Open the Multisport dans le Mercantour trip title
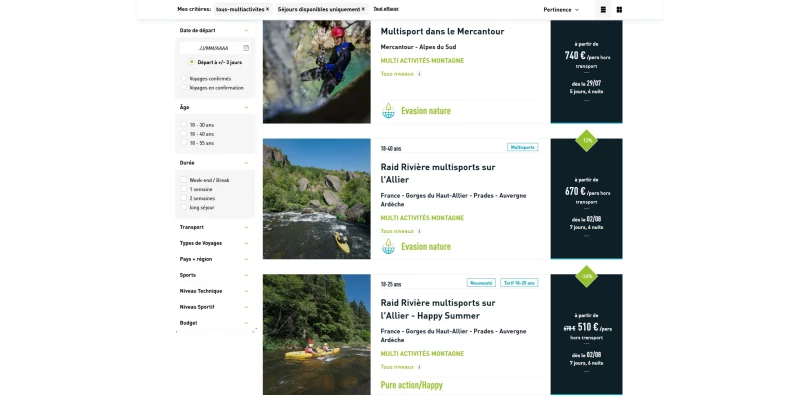The image size is (800, 400). (442, 31)
